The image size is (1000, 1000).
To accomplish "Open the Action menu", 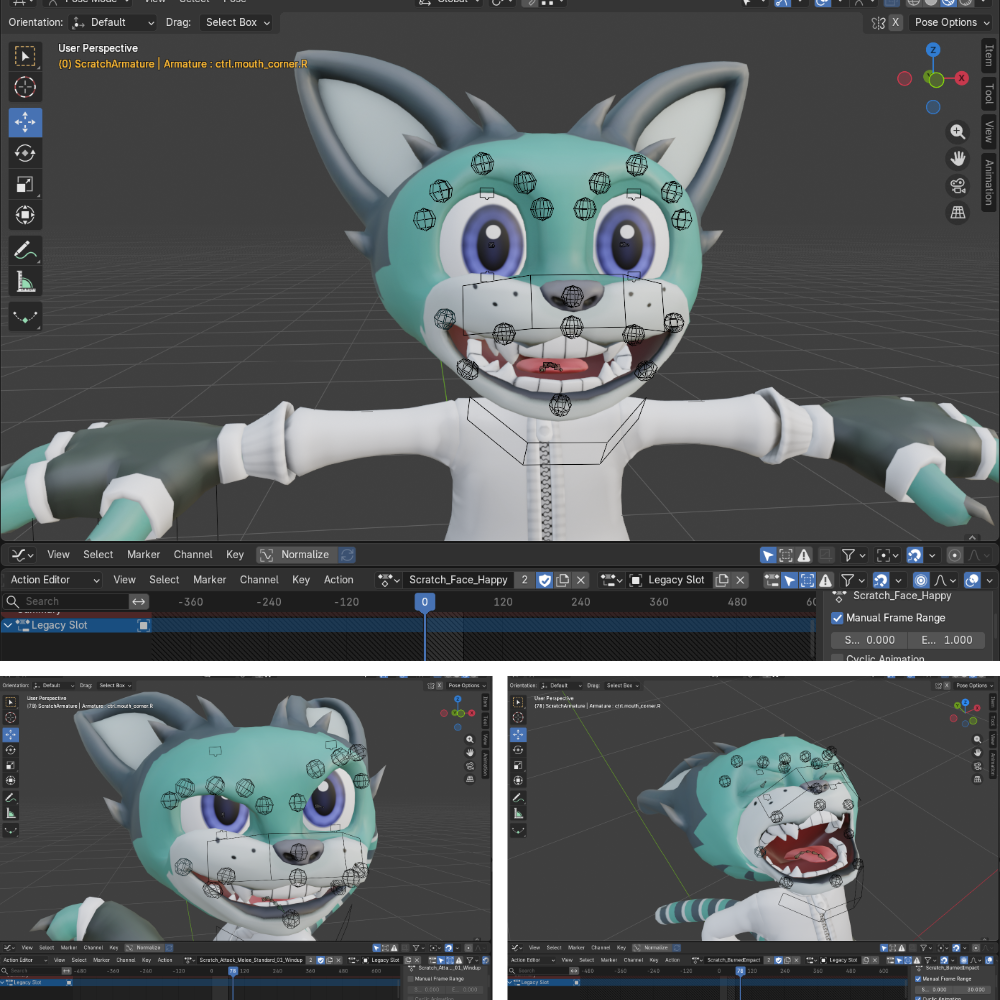I will [338, 580].
